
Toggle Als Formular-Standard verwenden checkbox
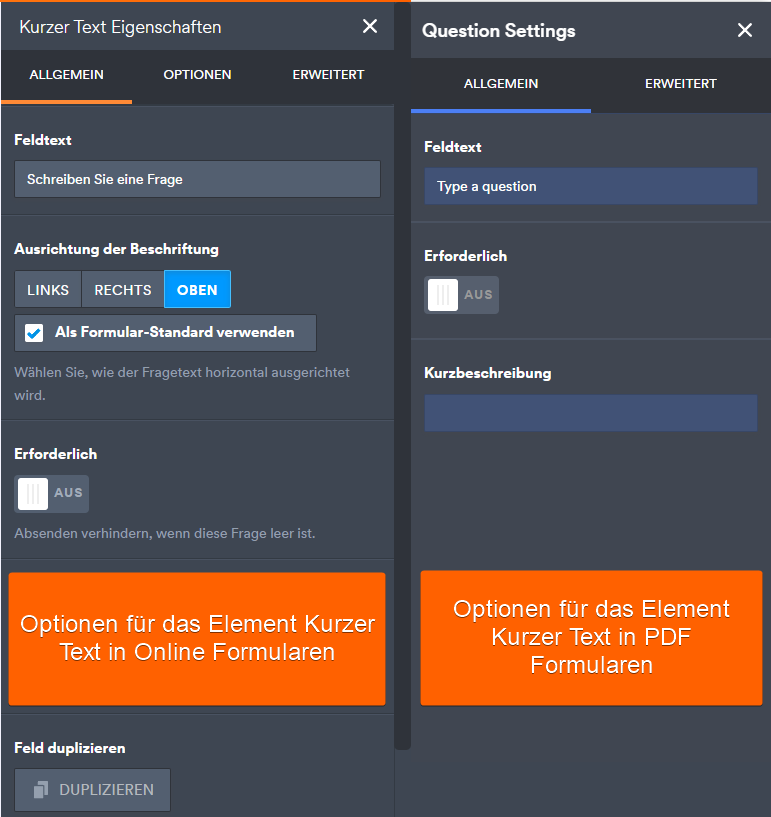[x=34, y=333]
